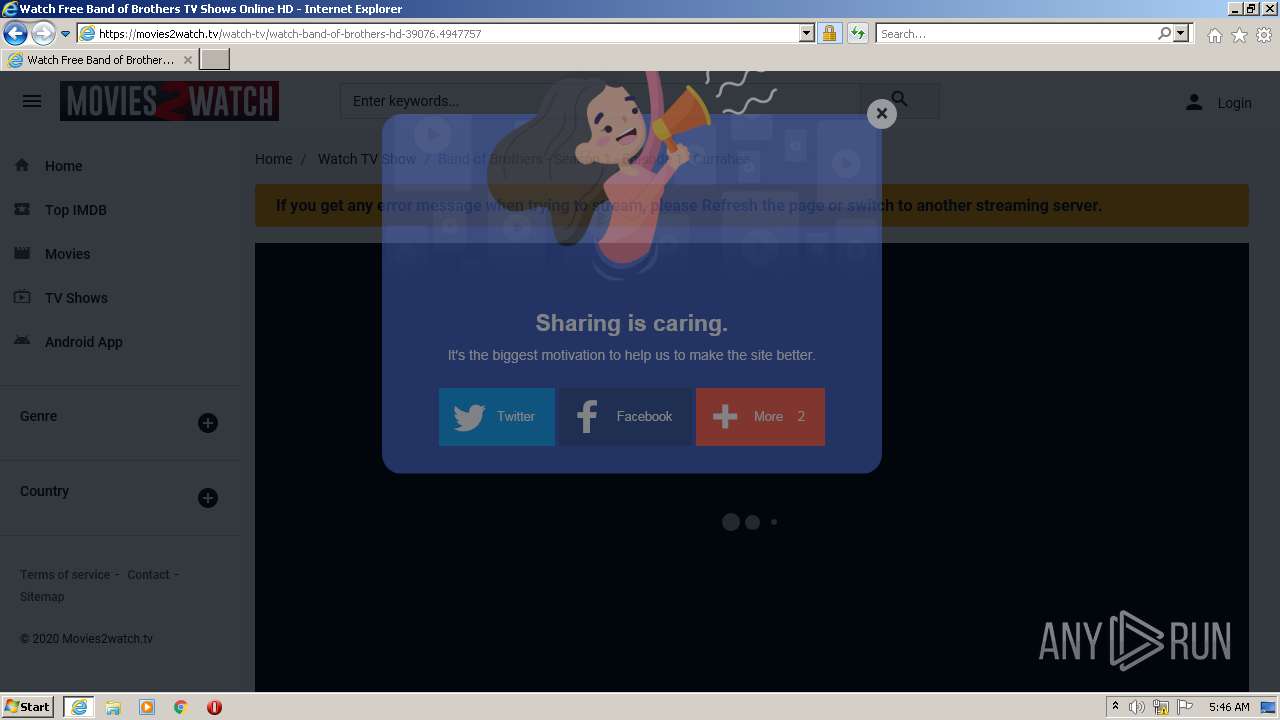Click the browser search magnifier icon

(x=1164, y=33)
